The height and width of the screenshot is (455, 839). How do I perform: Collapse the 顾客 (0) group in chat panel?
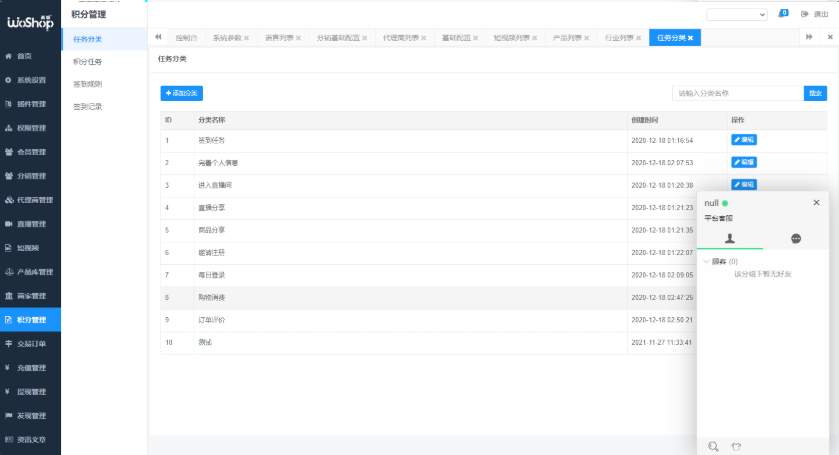(720, 262)
